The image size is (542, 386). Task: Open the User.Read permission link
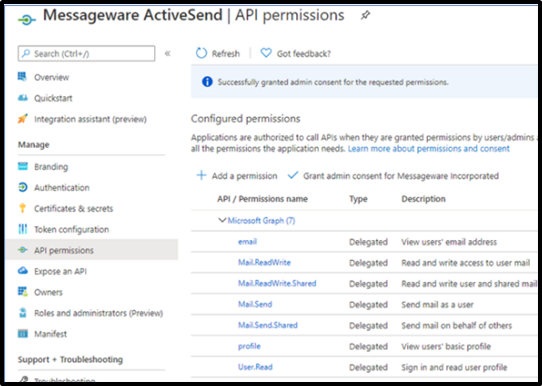(255, 367)
